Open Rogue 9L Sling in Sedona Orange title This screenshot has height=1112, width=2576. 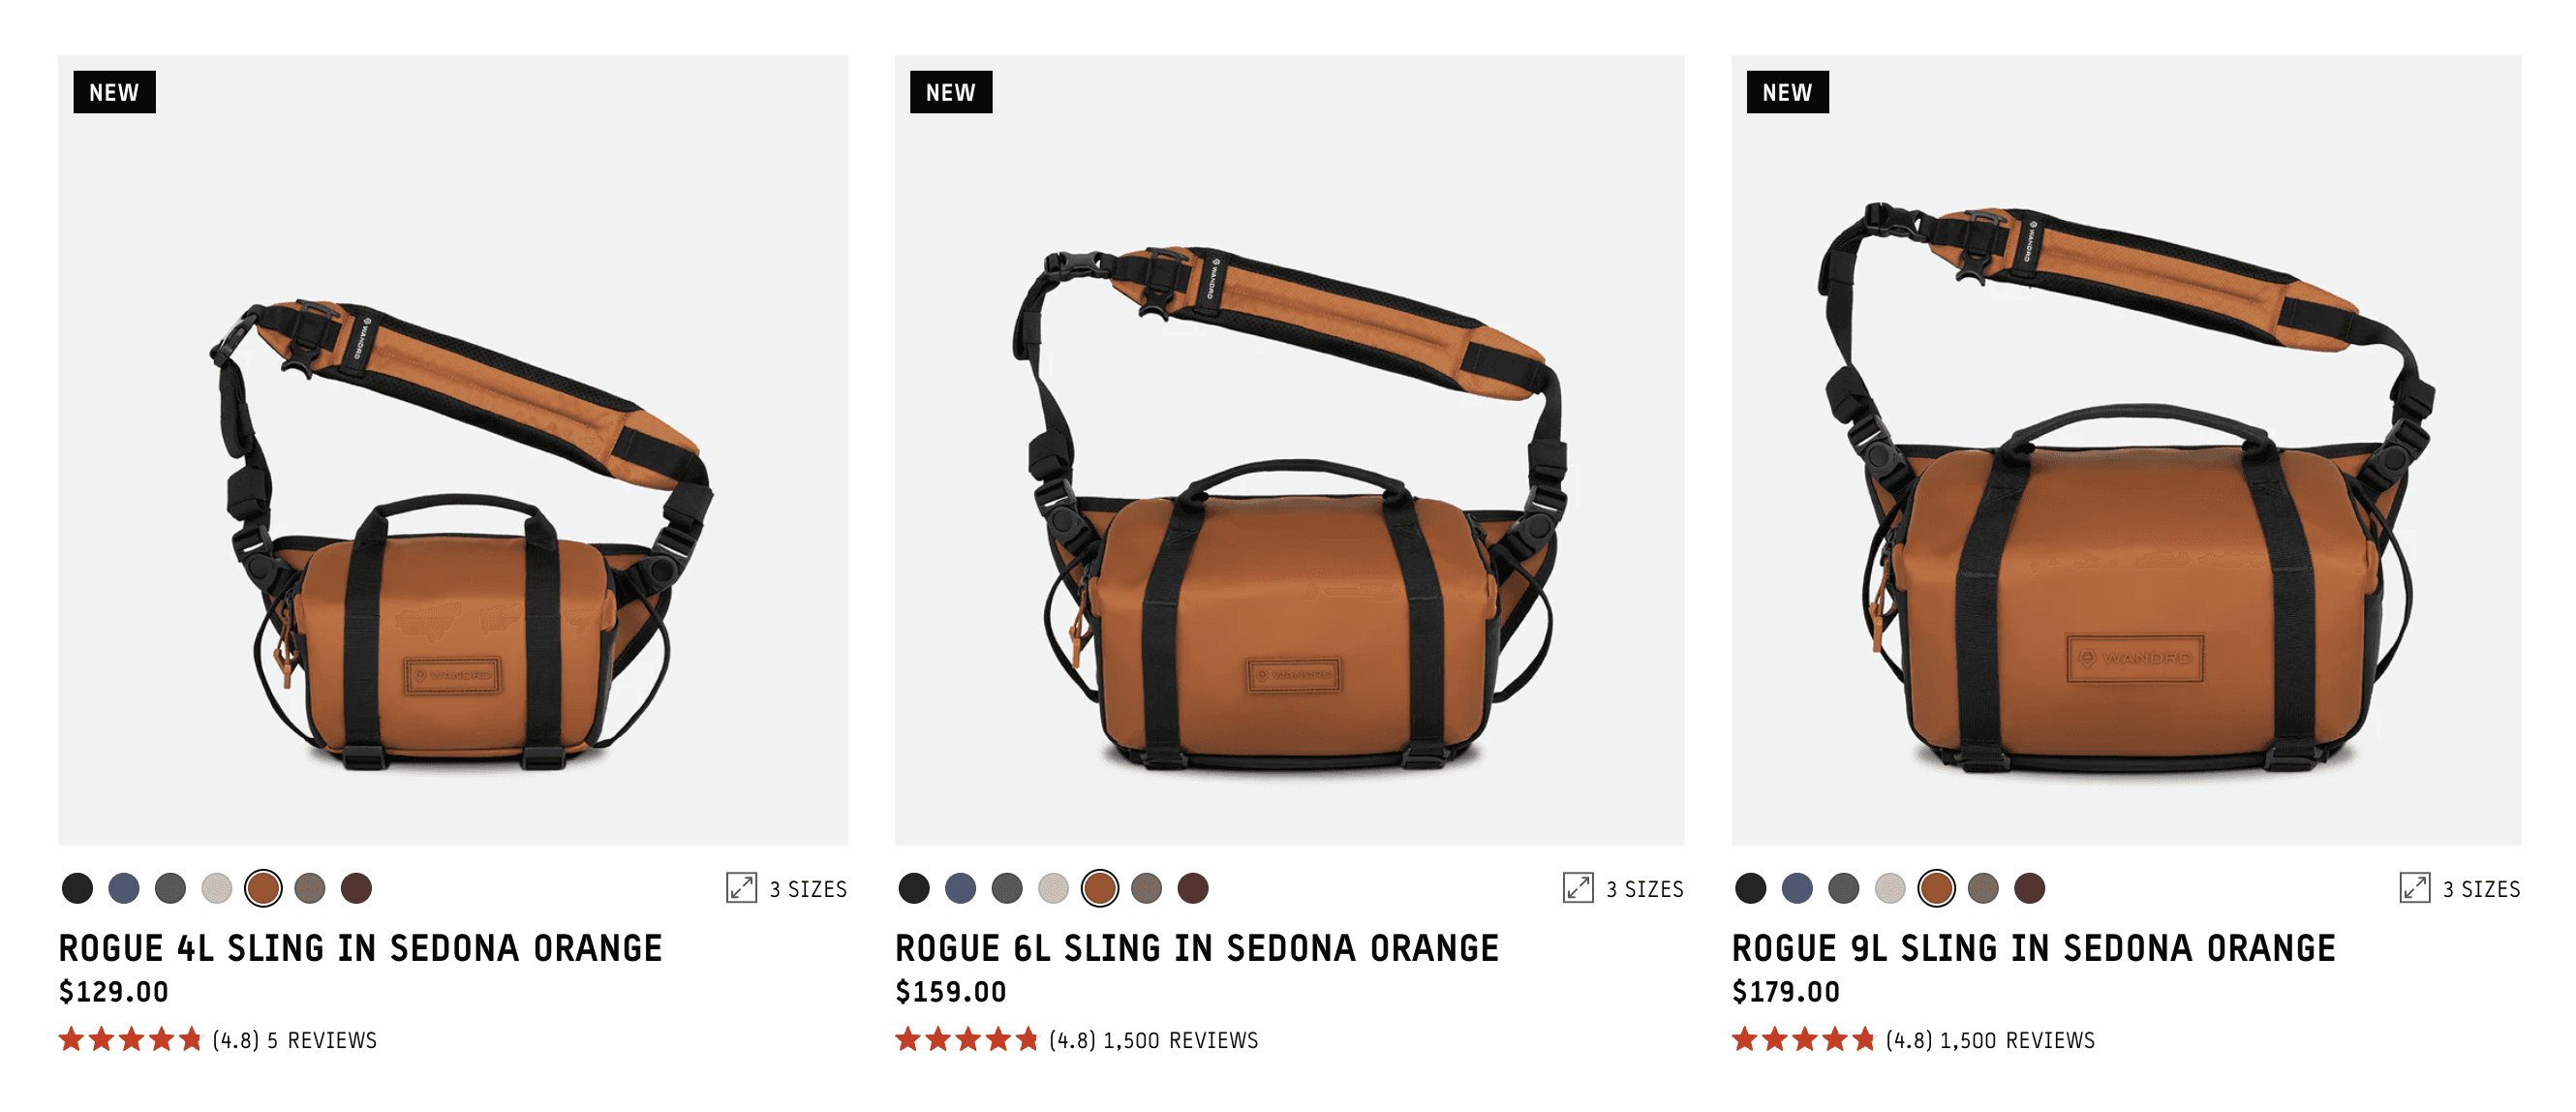tap(2034, 948)
